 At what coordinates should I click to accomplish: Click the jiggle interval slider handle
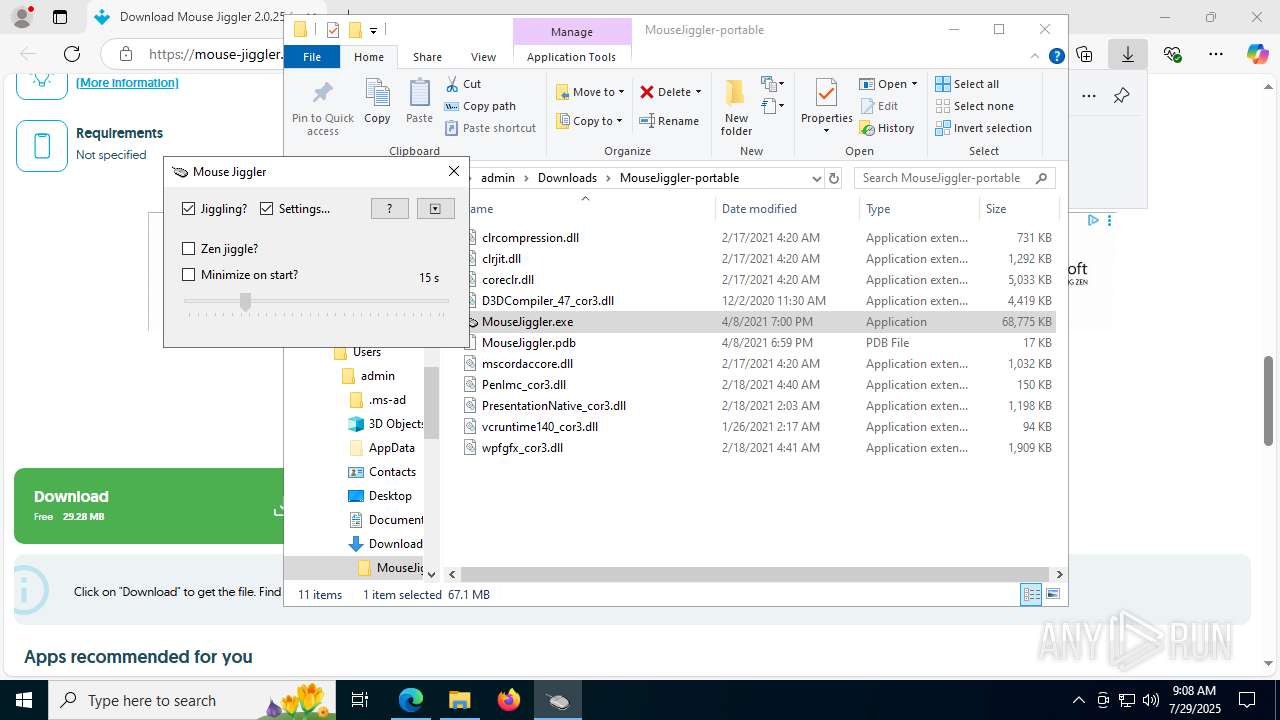(x=245, y=301)
